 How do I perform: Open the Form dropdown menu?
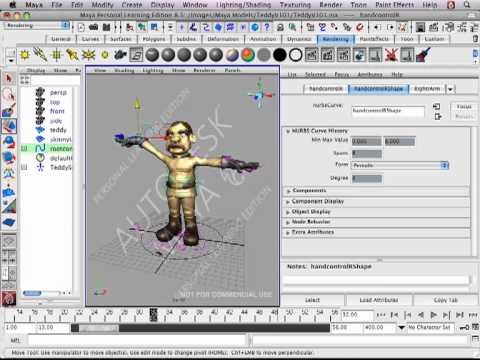(400, 165)
